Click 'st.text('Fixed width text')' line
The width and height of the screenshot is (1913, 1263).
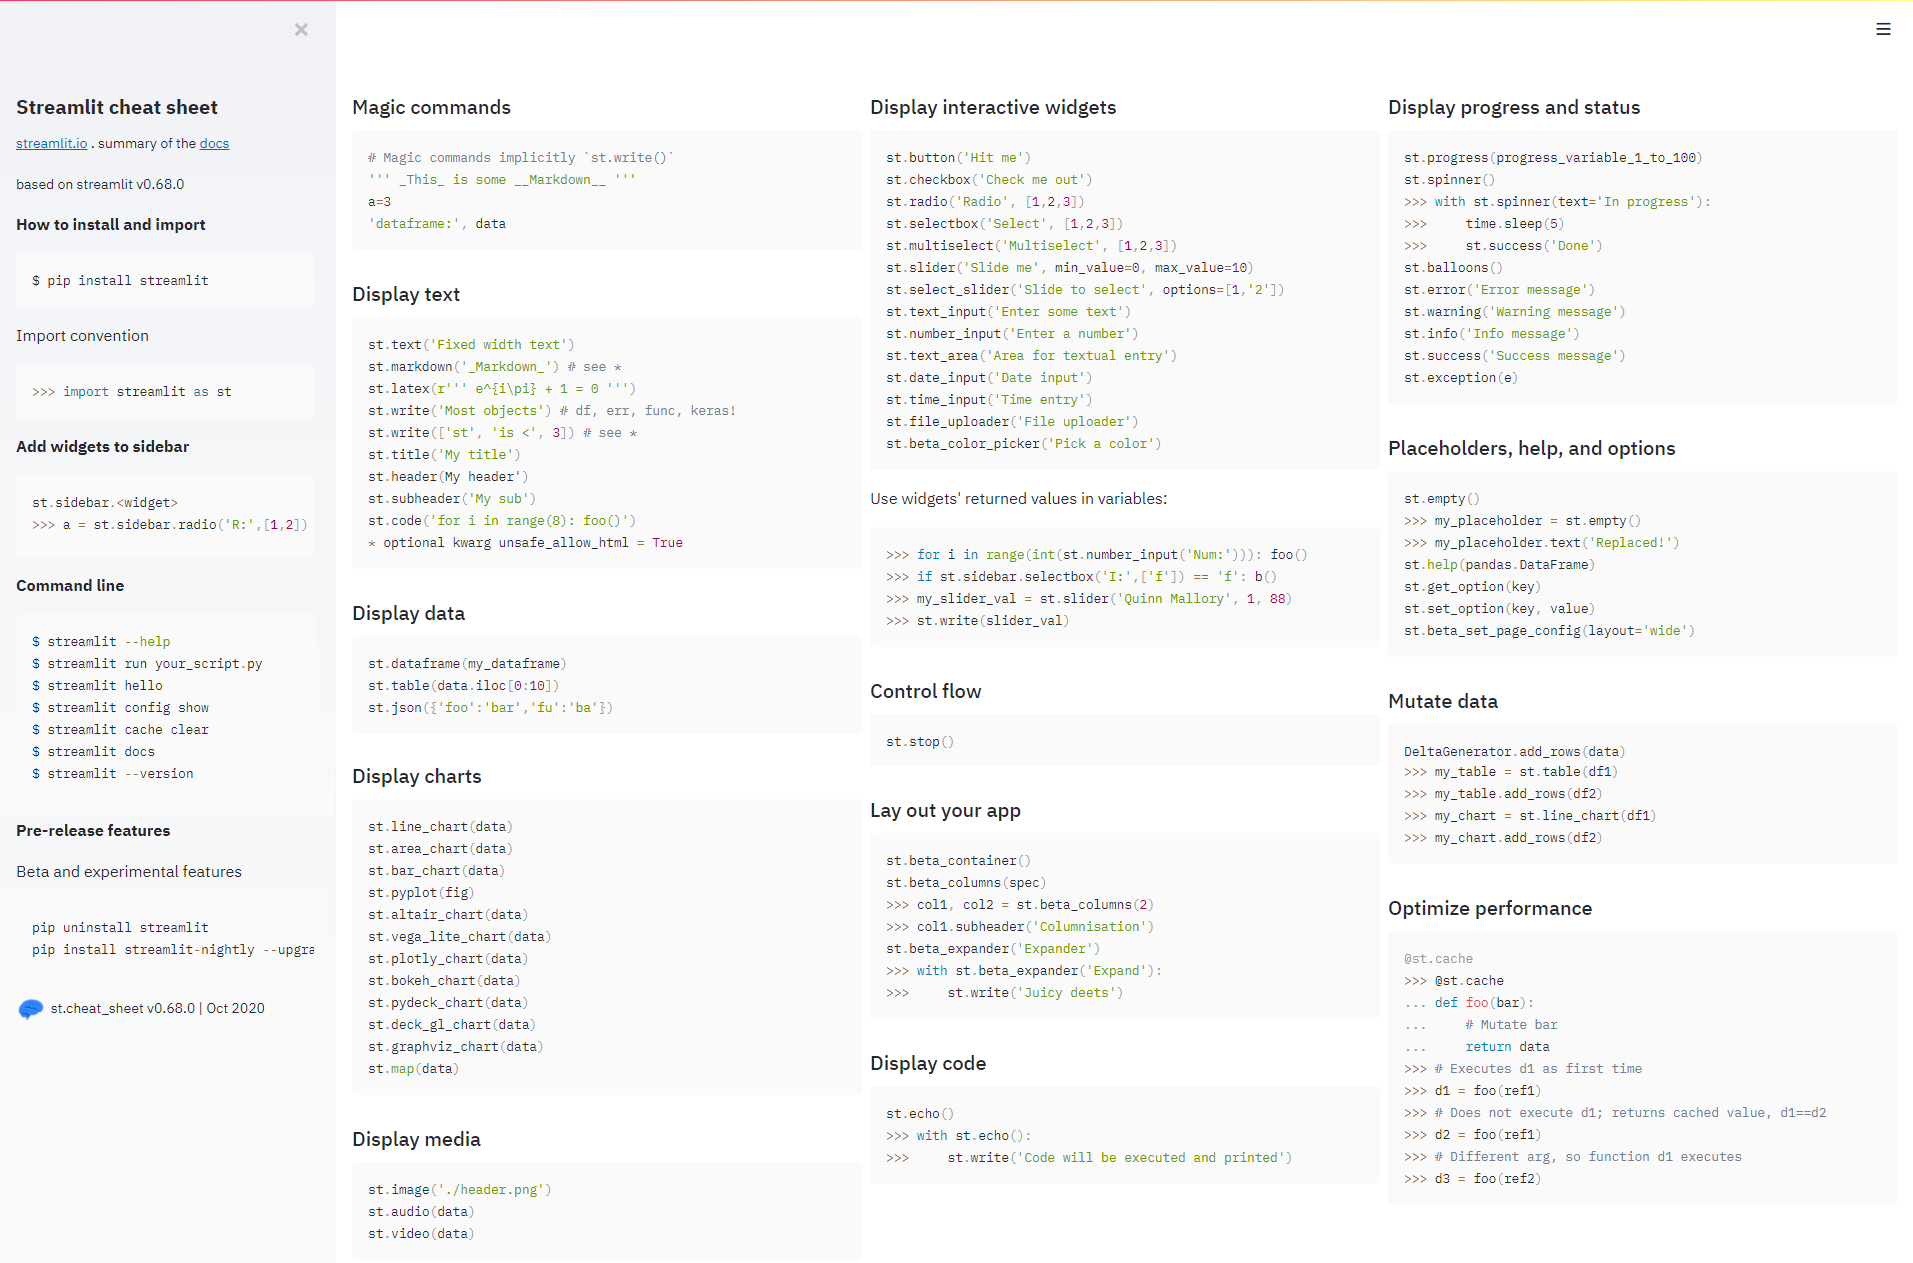click(471, 345)
